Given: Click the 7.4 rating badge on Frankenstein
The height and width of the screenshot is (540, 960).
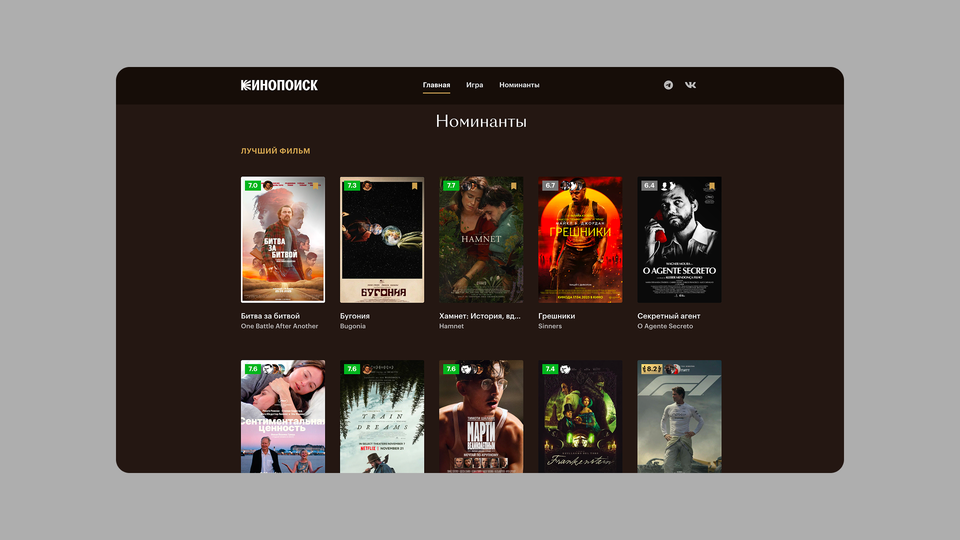Looking at the screenshot, I should pyautogui.click(x=550, y=369).
